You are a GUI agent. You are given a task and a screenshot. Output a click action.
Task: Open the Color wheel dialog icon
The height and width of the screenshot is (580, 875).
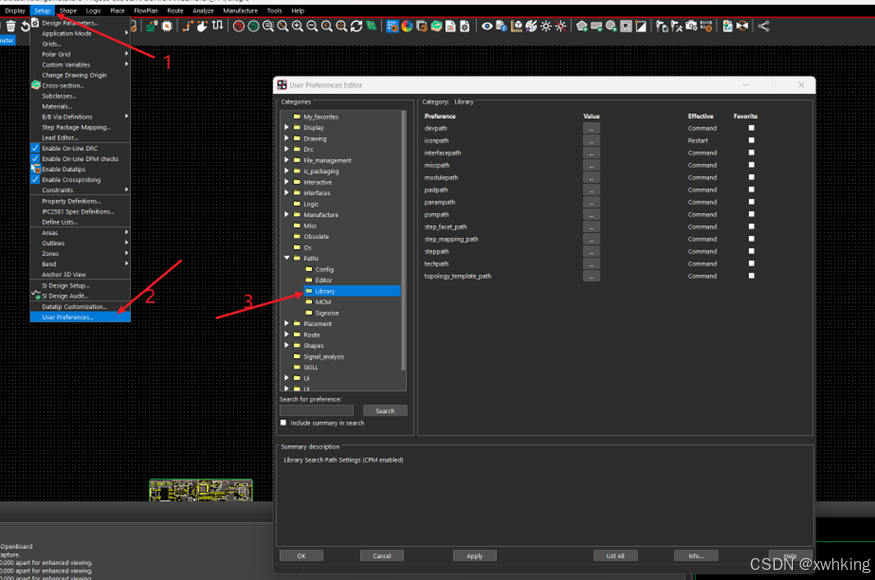click(x=407, y=26)
